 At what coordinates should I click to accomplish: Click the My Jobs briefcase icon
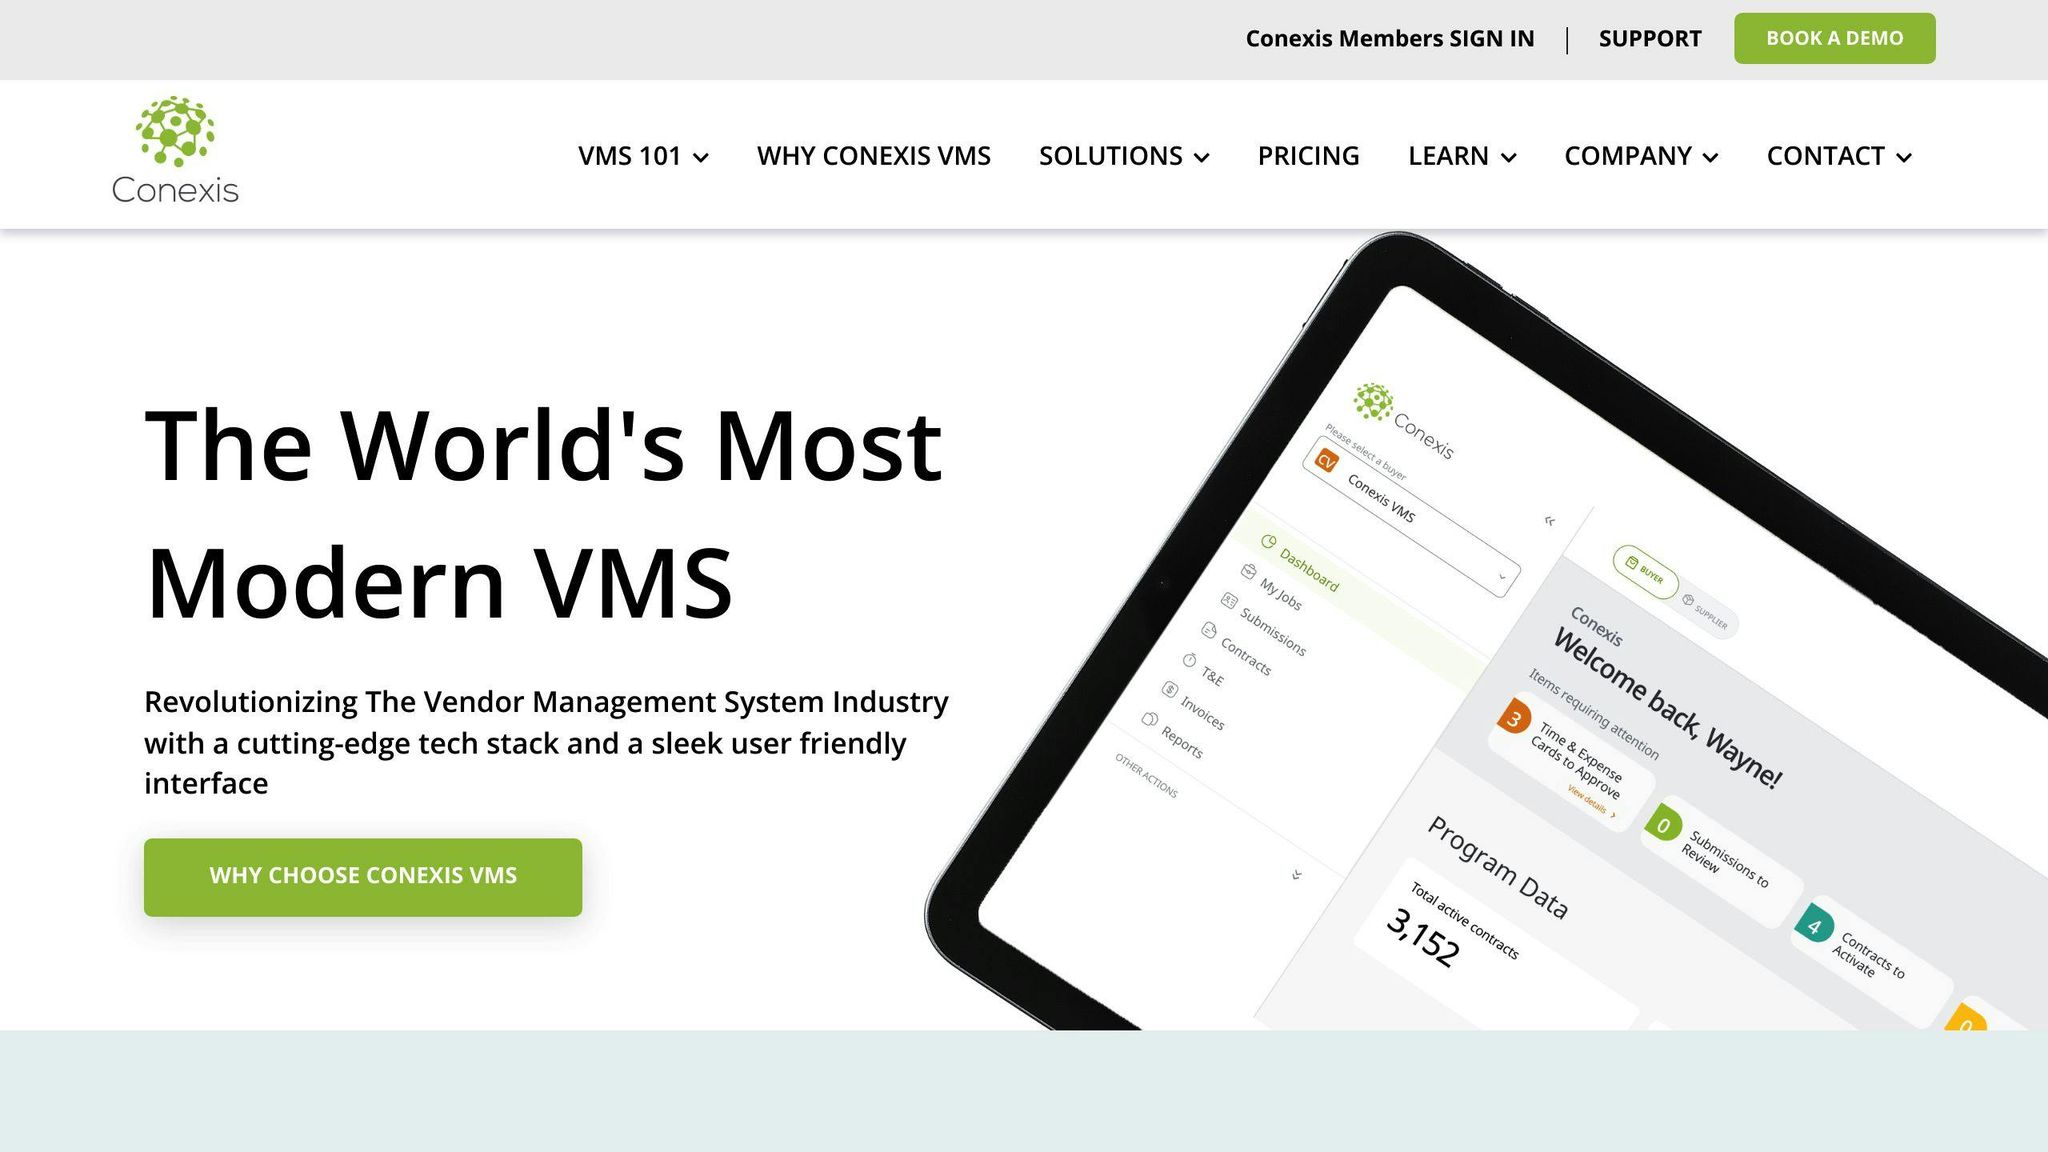point(1248,571)
